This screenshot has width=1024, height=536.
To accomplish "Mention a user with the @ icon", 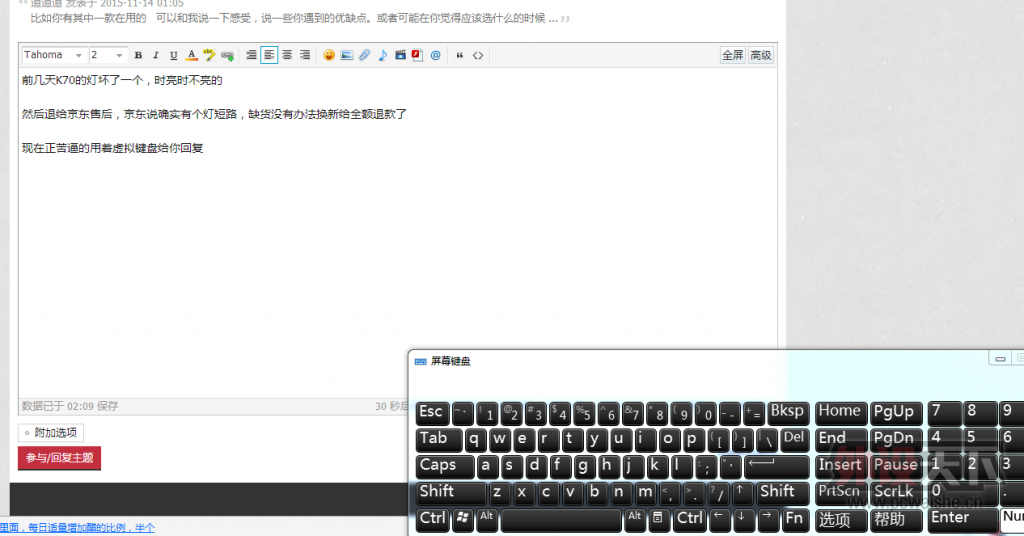I will [435, 56].
